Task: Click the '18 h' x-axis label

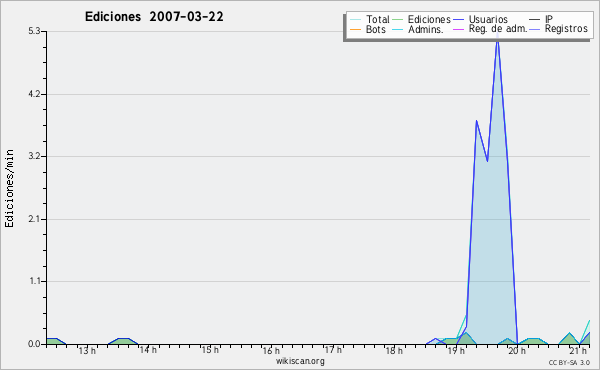Action: coord(394,350)
